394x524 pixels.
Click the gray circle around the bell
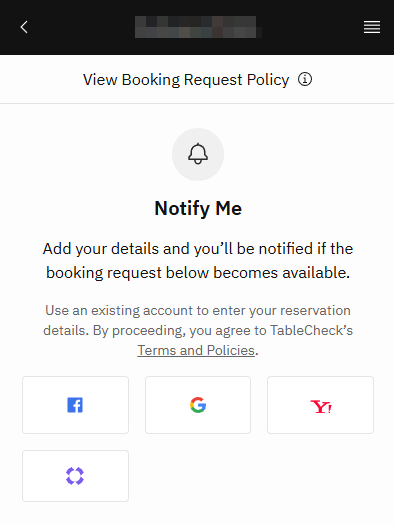coord(198,154)
